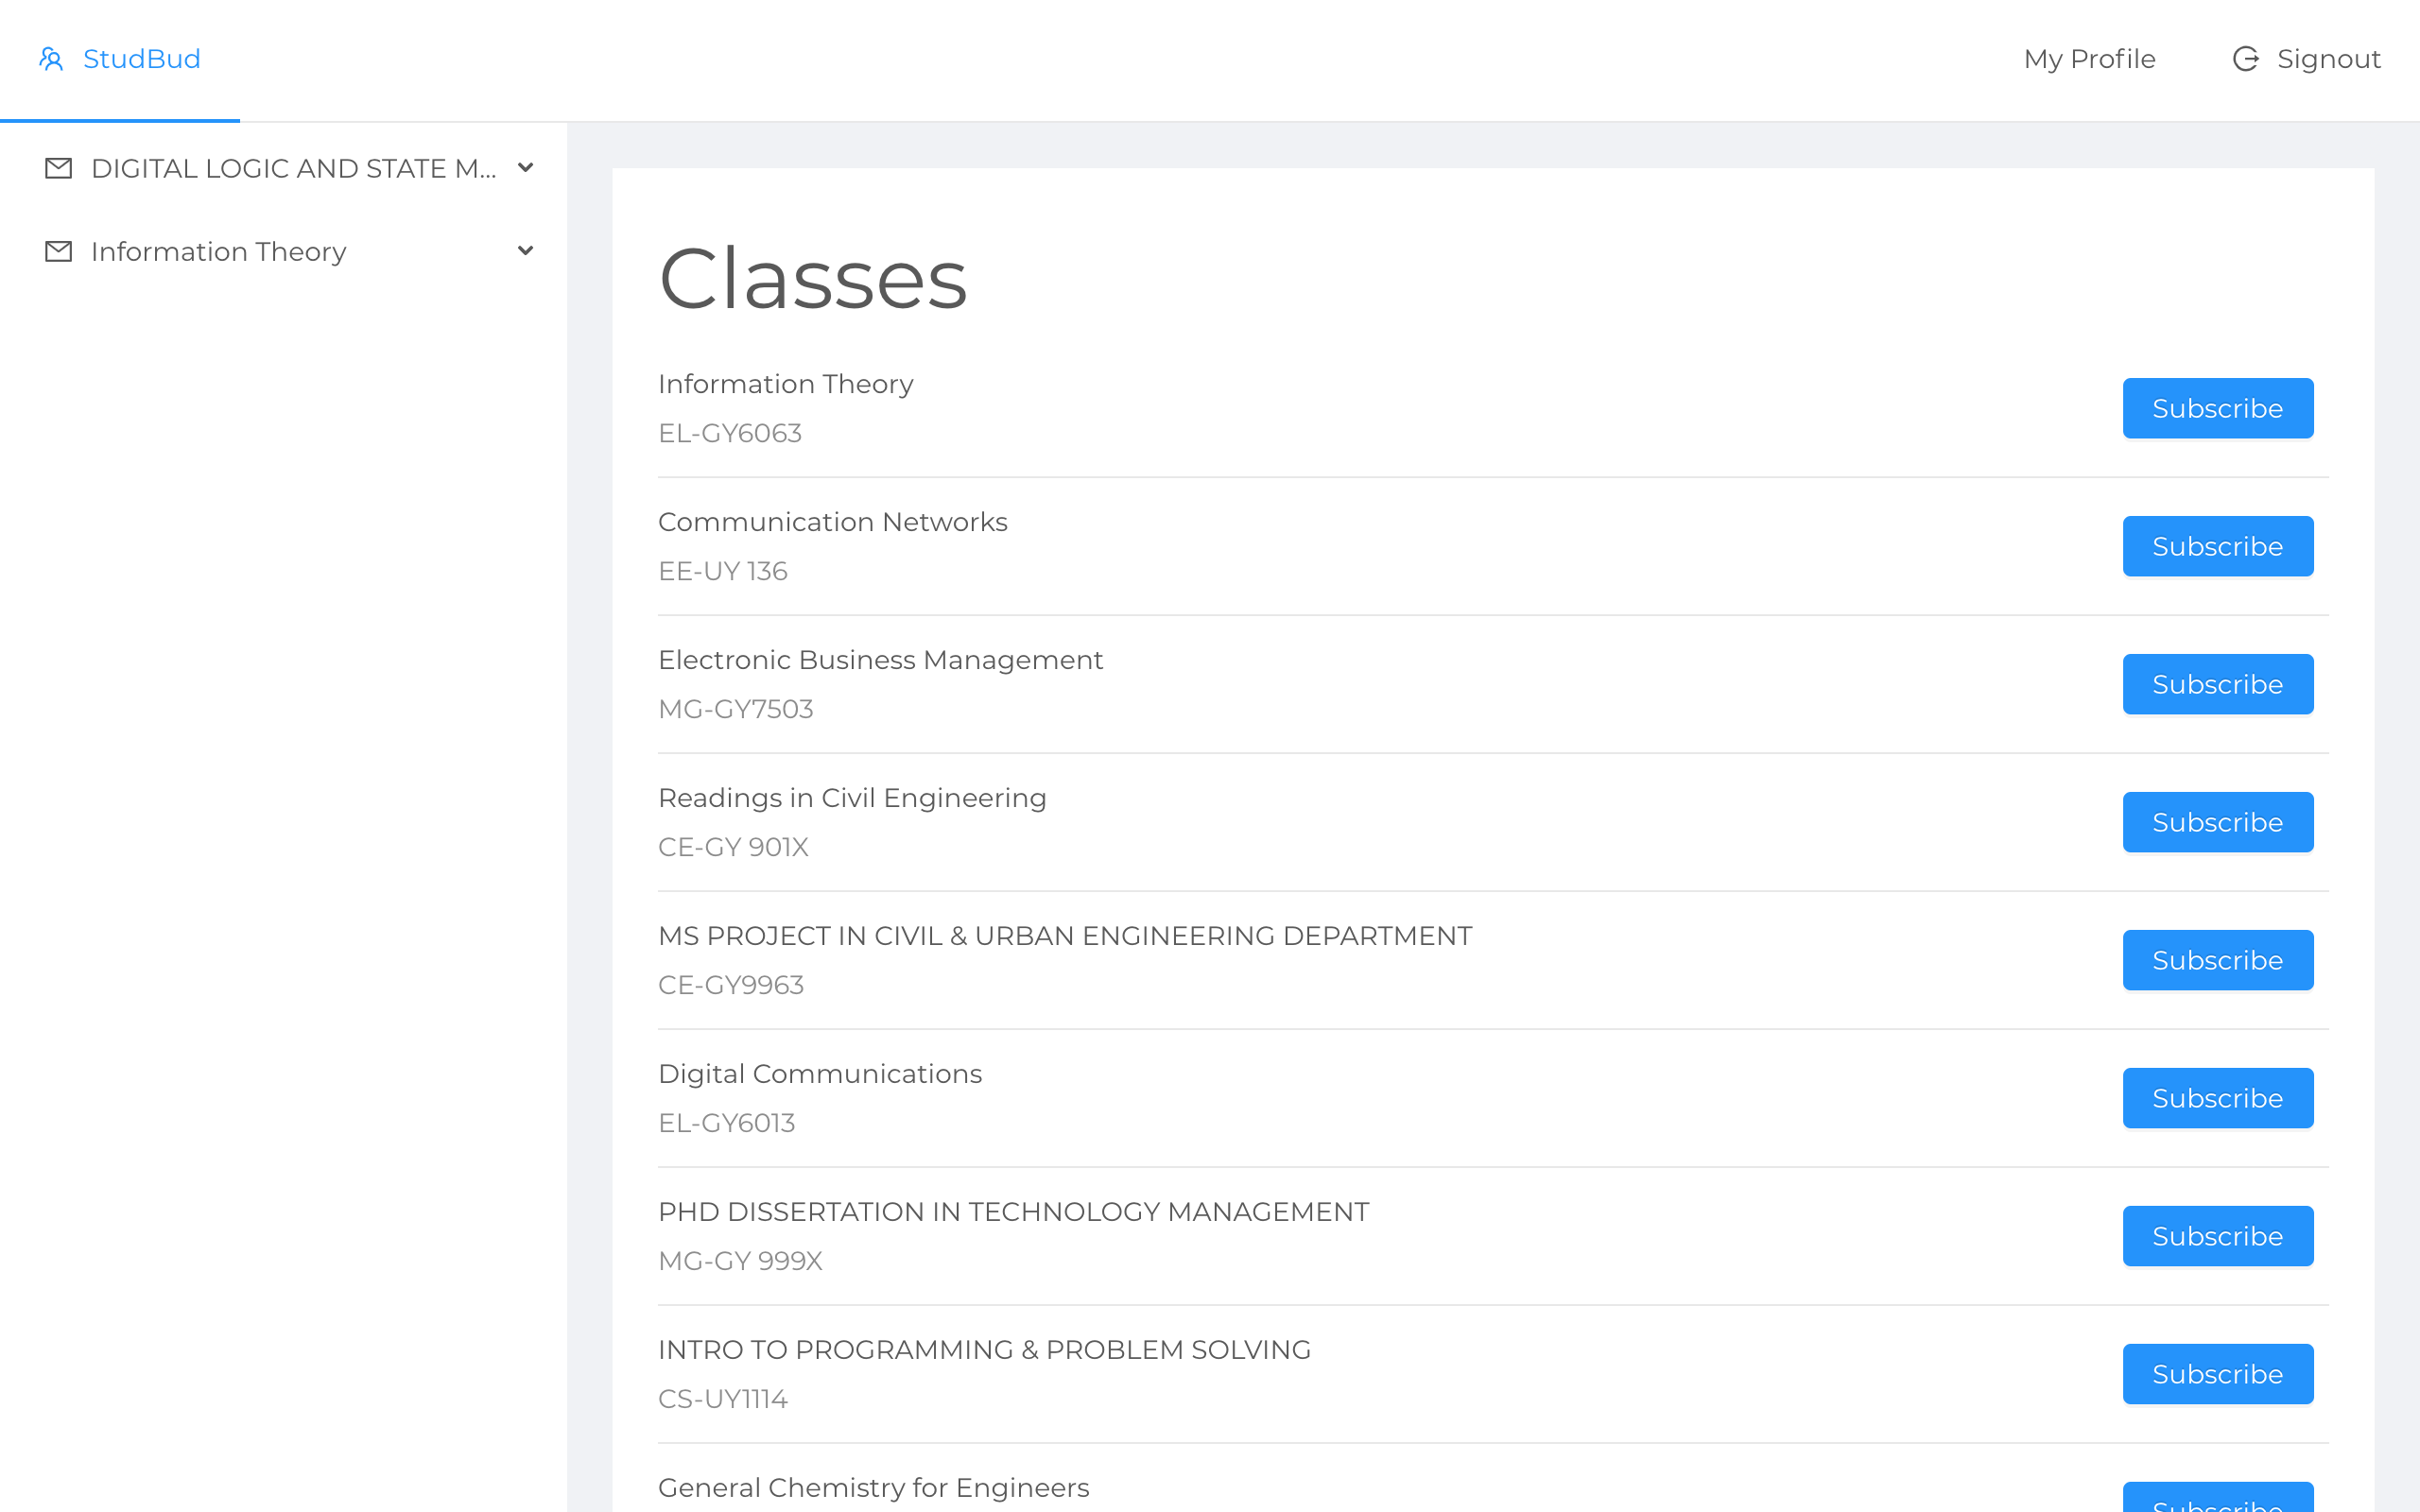The height and width of the screenshot is (1512, 2420).
Task: Open Information Theory sidebar menu item
Action: pyautogui.click(x=218, y=251)
